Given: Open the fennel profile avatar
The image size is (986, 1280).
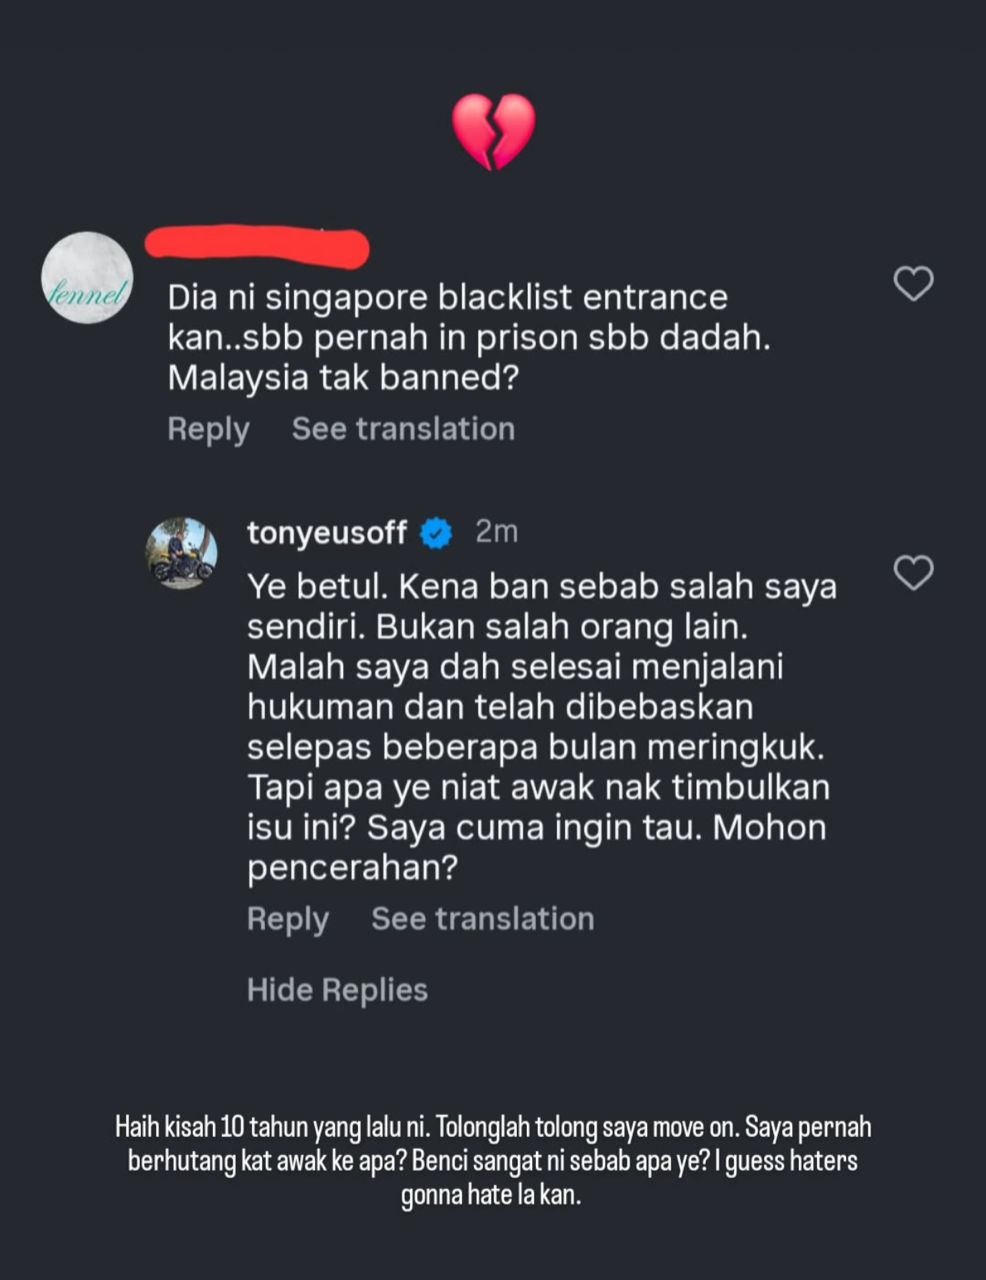Looking at the screenshot, I should (x=87, y=278).
